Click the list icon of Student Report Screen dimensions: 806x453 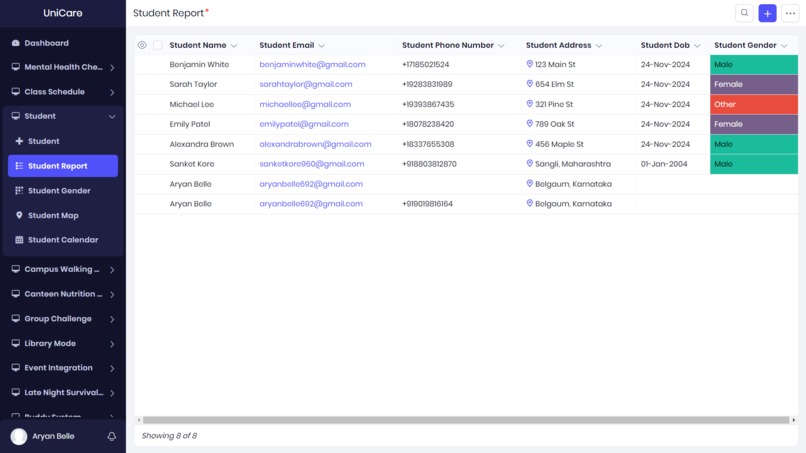19,166
